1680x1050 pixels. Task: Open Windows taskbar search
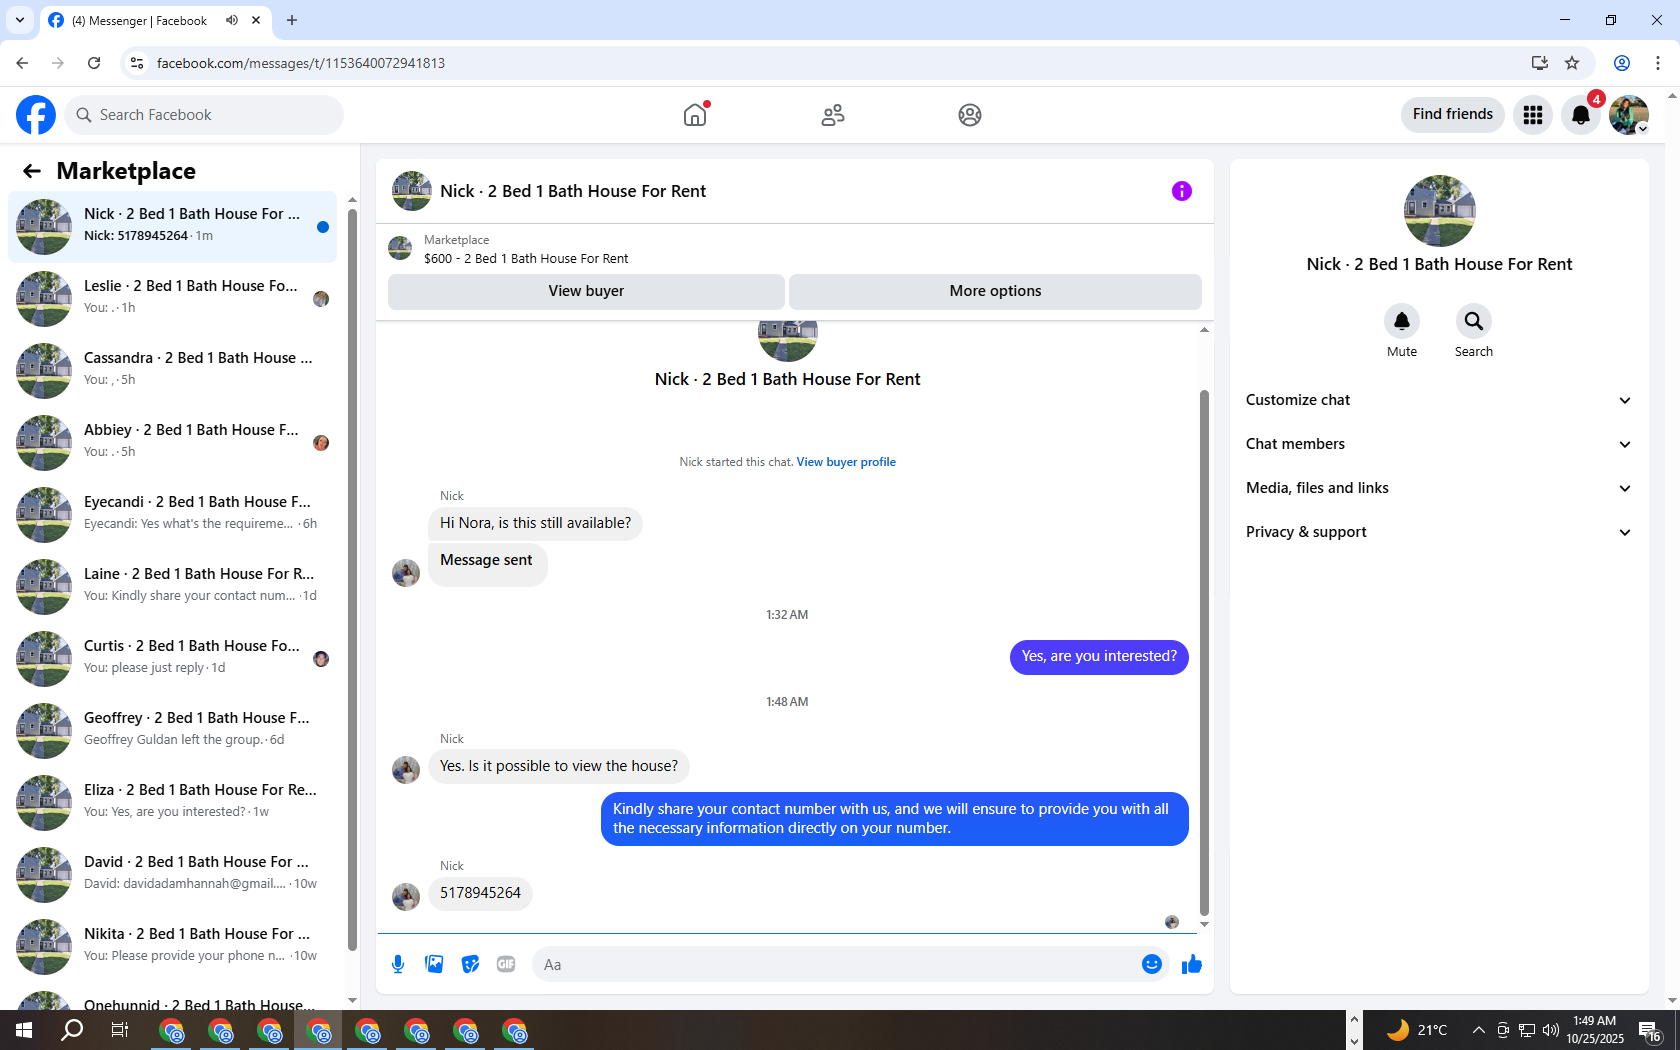tap(72, 1030)
